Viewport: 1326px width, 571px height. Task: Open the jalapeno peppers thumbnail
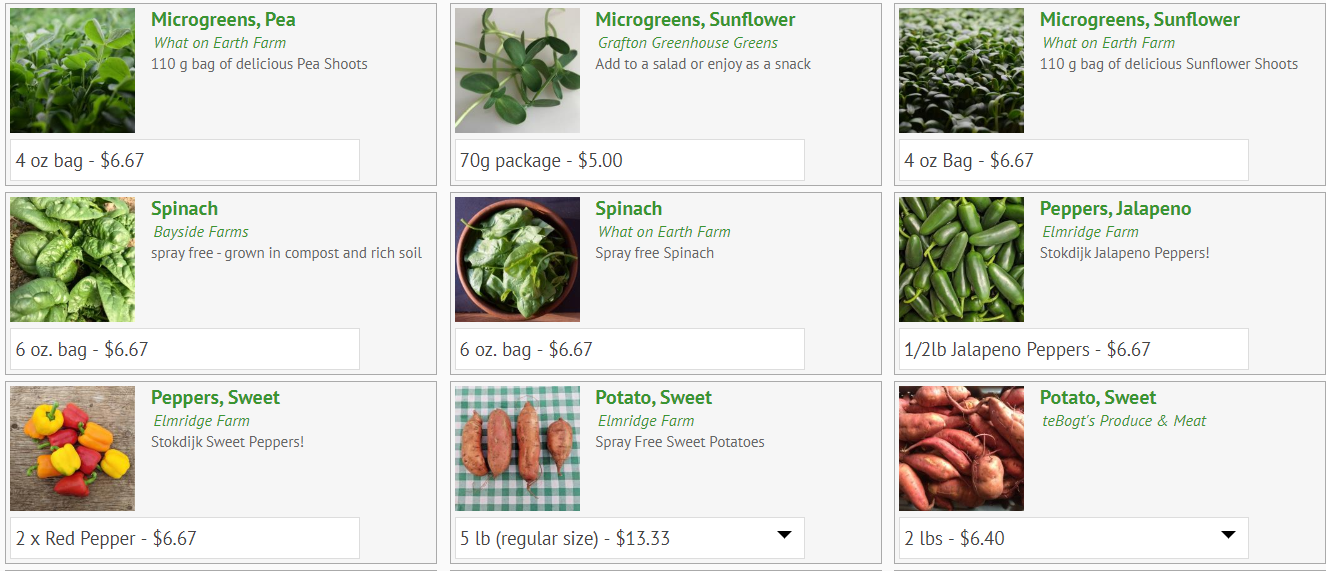coord(961,259)
